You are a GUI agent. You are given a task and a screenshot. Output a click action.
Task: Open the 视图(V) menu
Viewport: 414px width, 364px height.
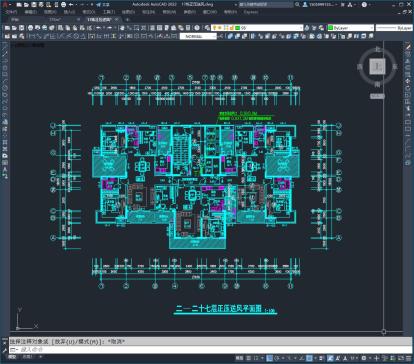tap(50, 12)
